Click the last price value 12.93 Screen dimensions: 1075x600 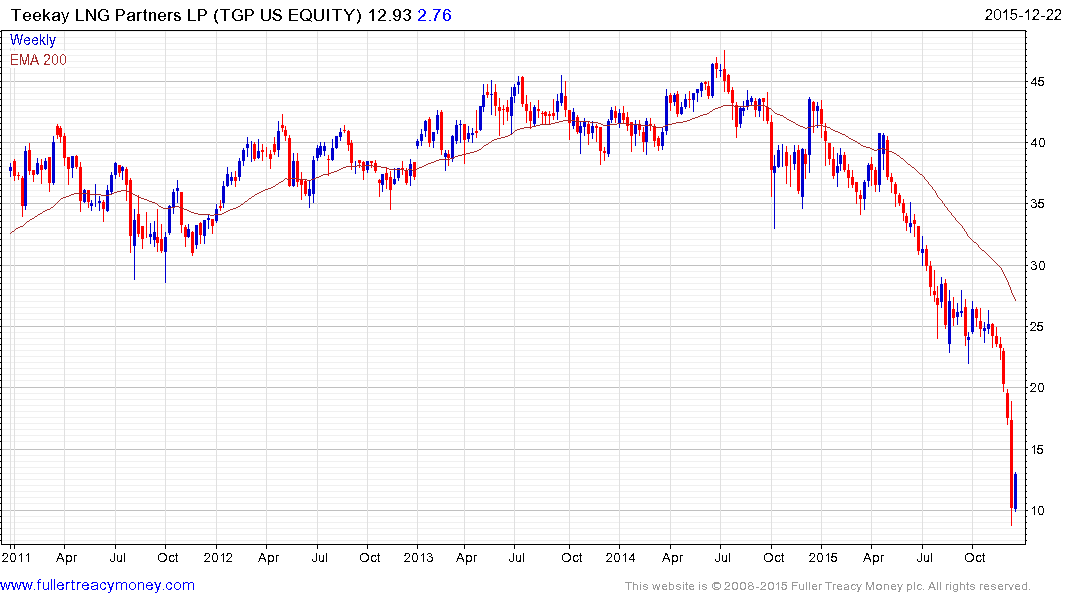(389, 15)
